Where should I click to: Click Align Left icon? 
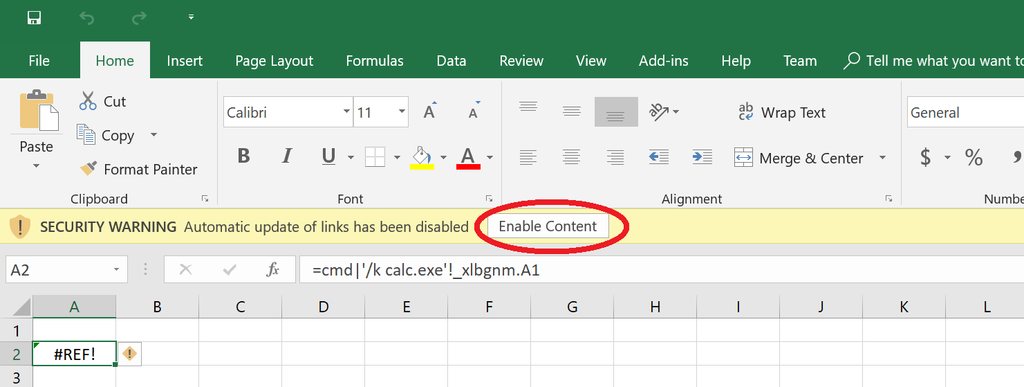point(528,157)
